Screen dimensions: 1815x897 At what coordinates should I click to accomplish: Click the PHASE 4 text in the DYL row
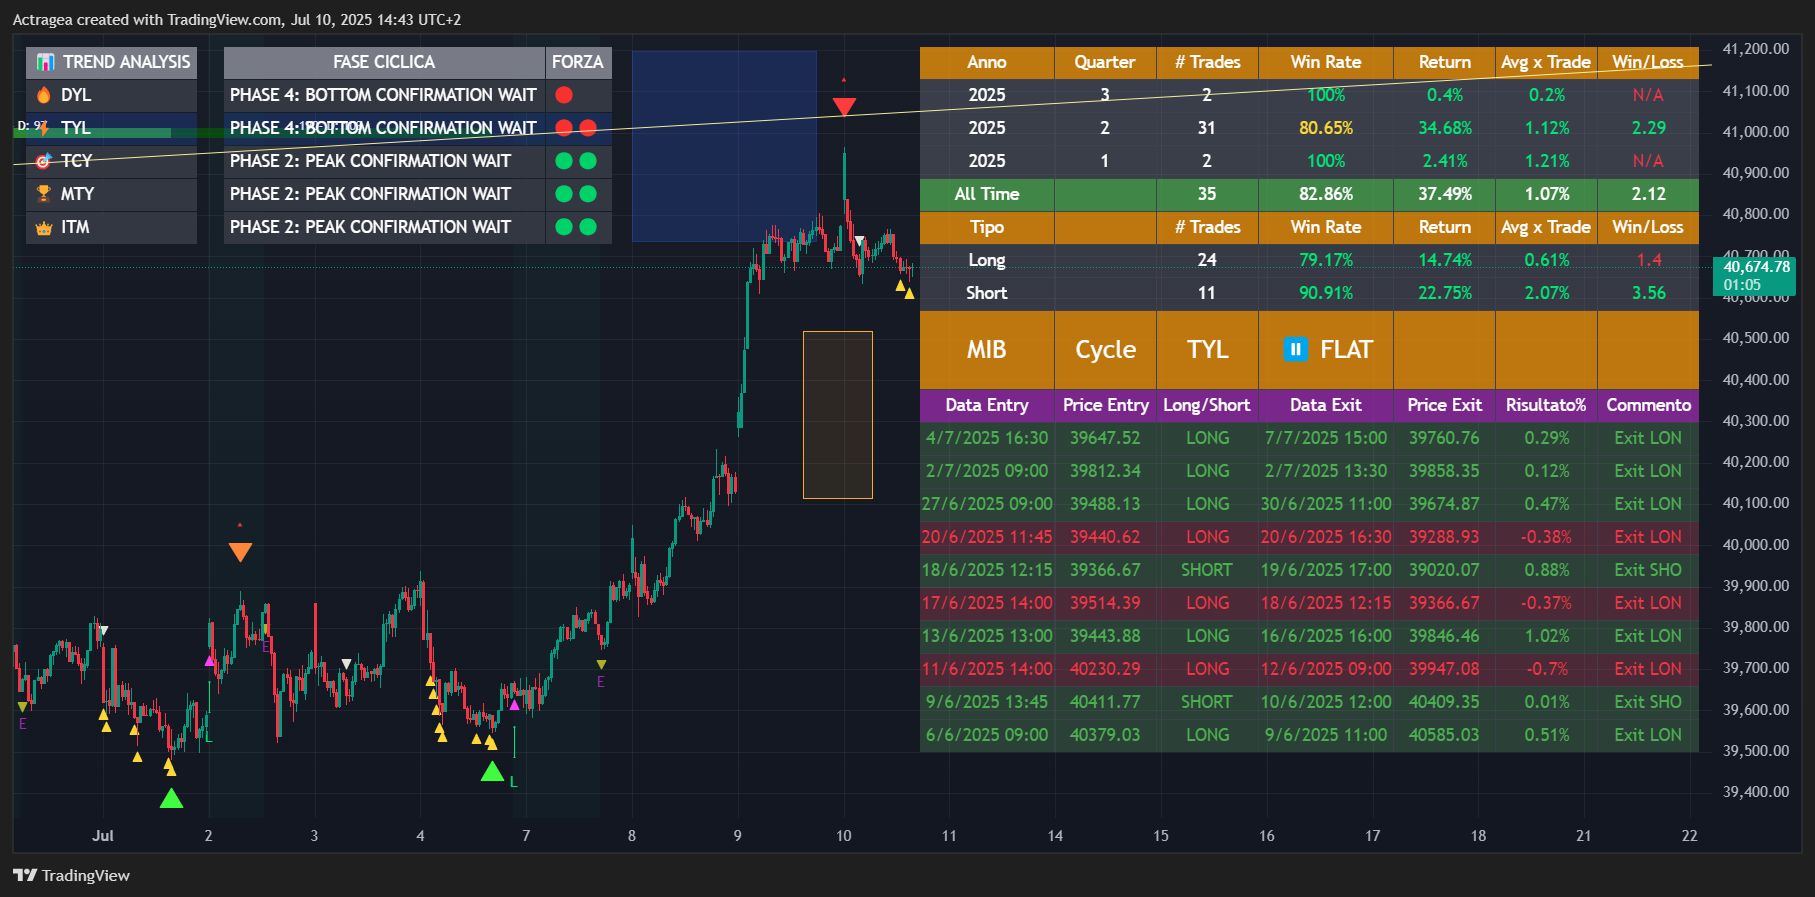tap(383, 95)
